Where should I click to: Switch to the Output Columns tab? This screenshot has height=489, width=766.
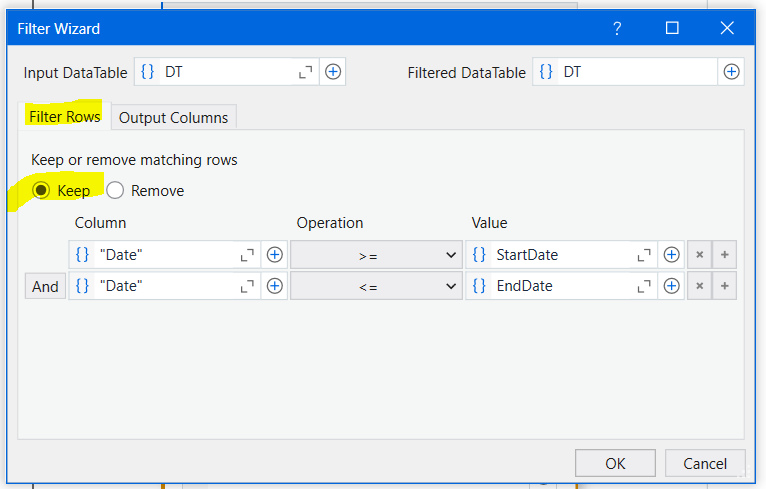[x=173, y=117]
